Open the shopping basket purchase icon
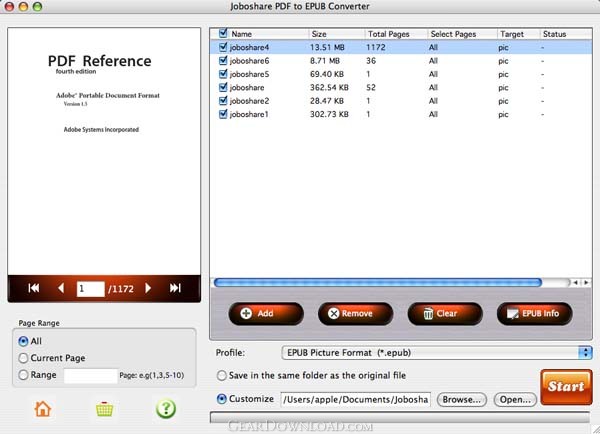 (x=104, y=409)
